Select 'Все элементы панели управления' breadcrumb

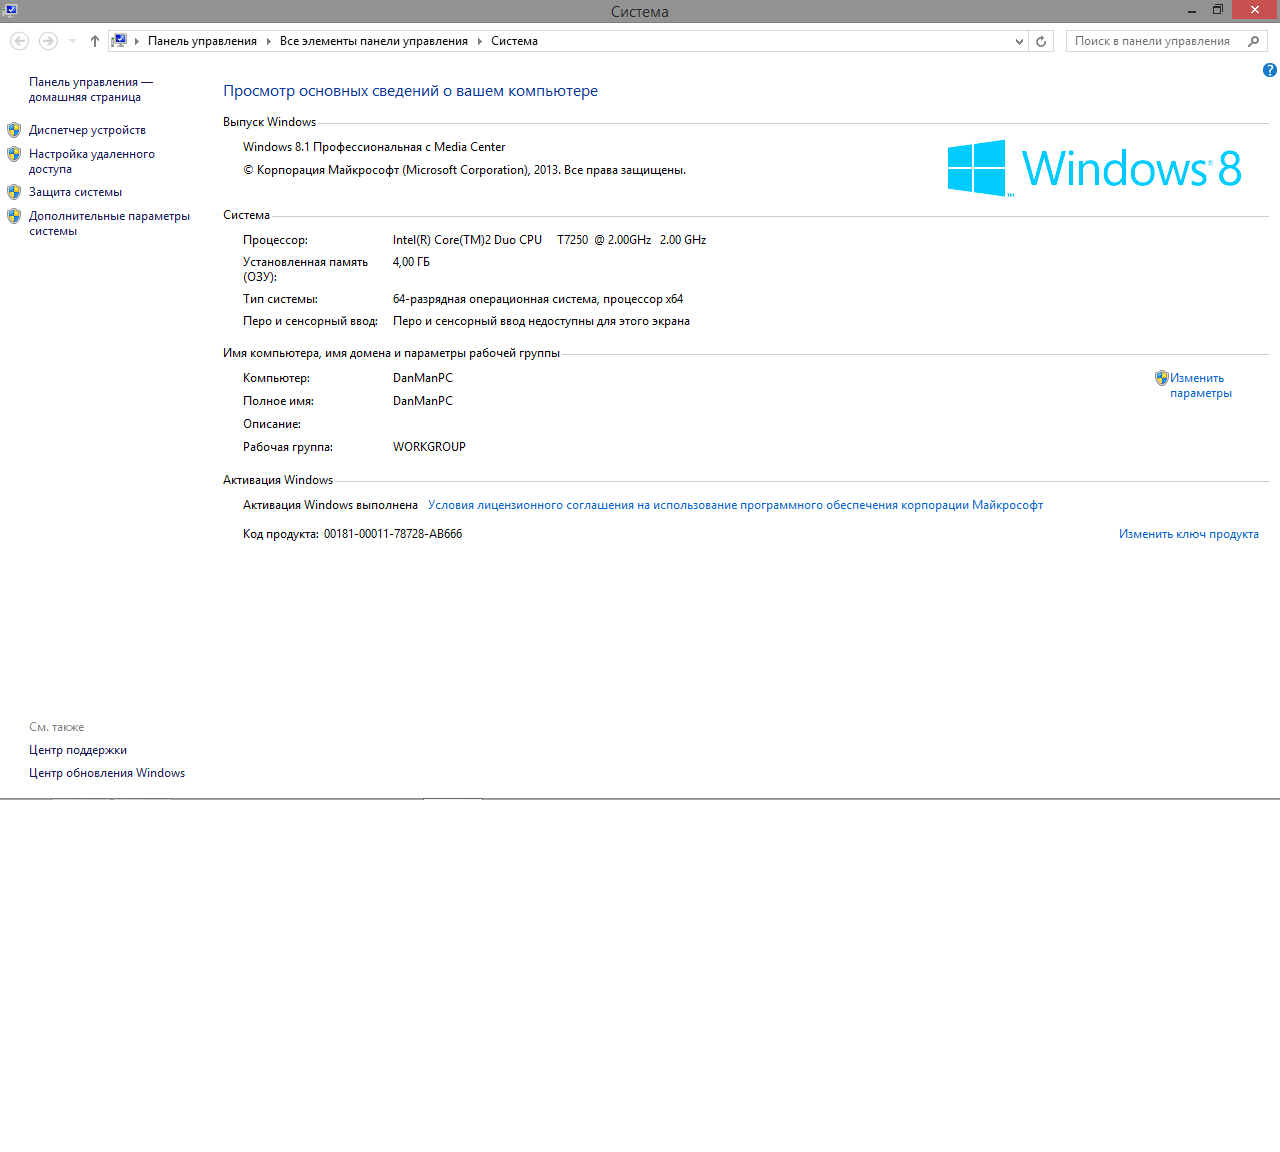(x=374, y=41)
